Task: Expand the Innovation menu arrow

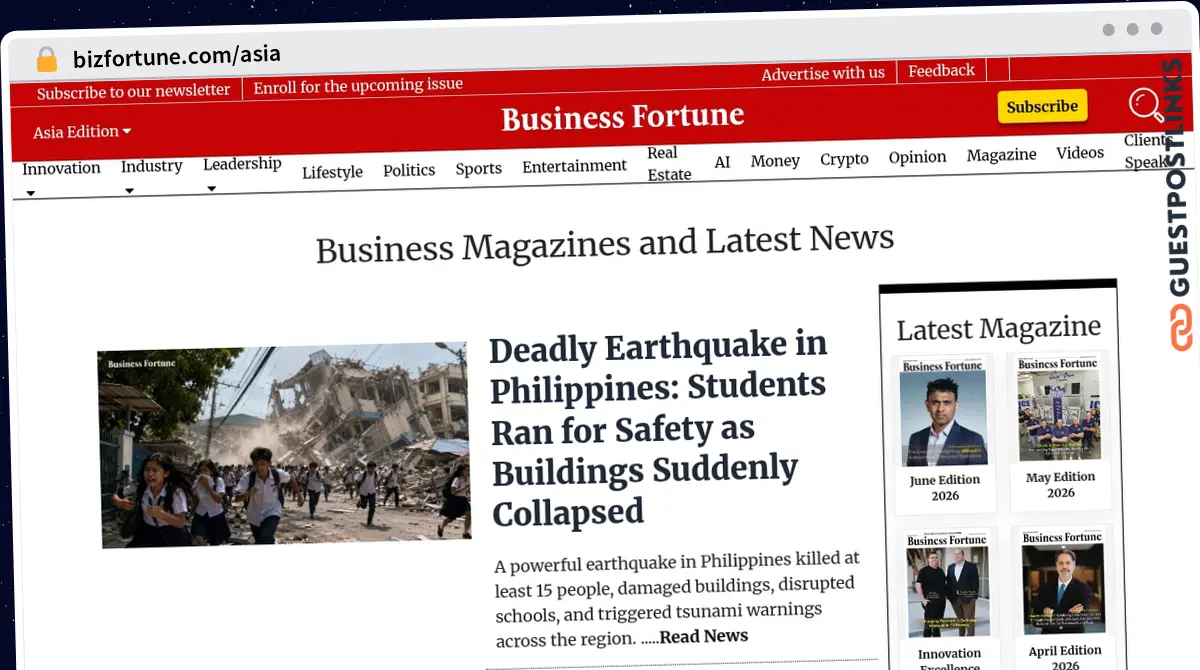Action: (x=30, y=193)
